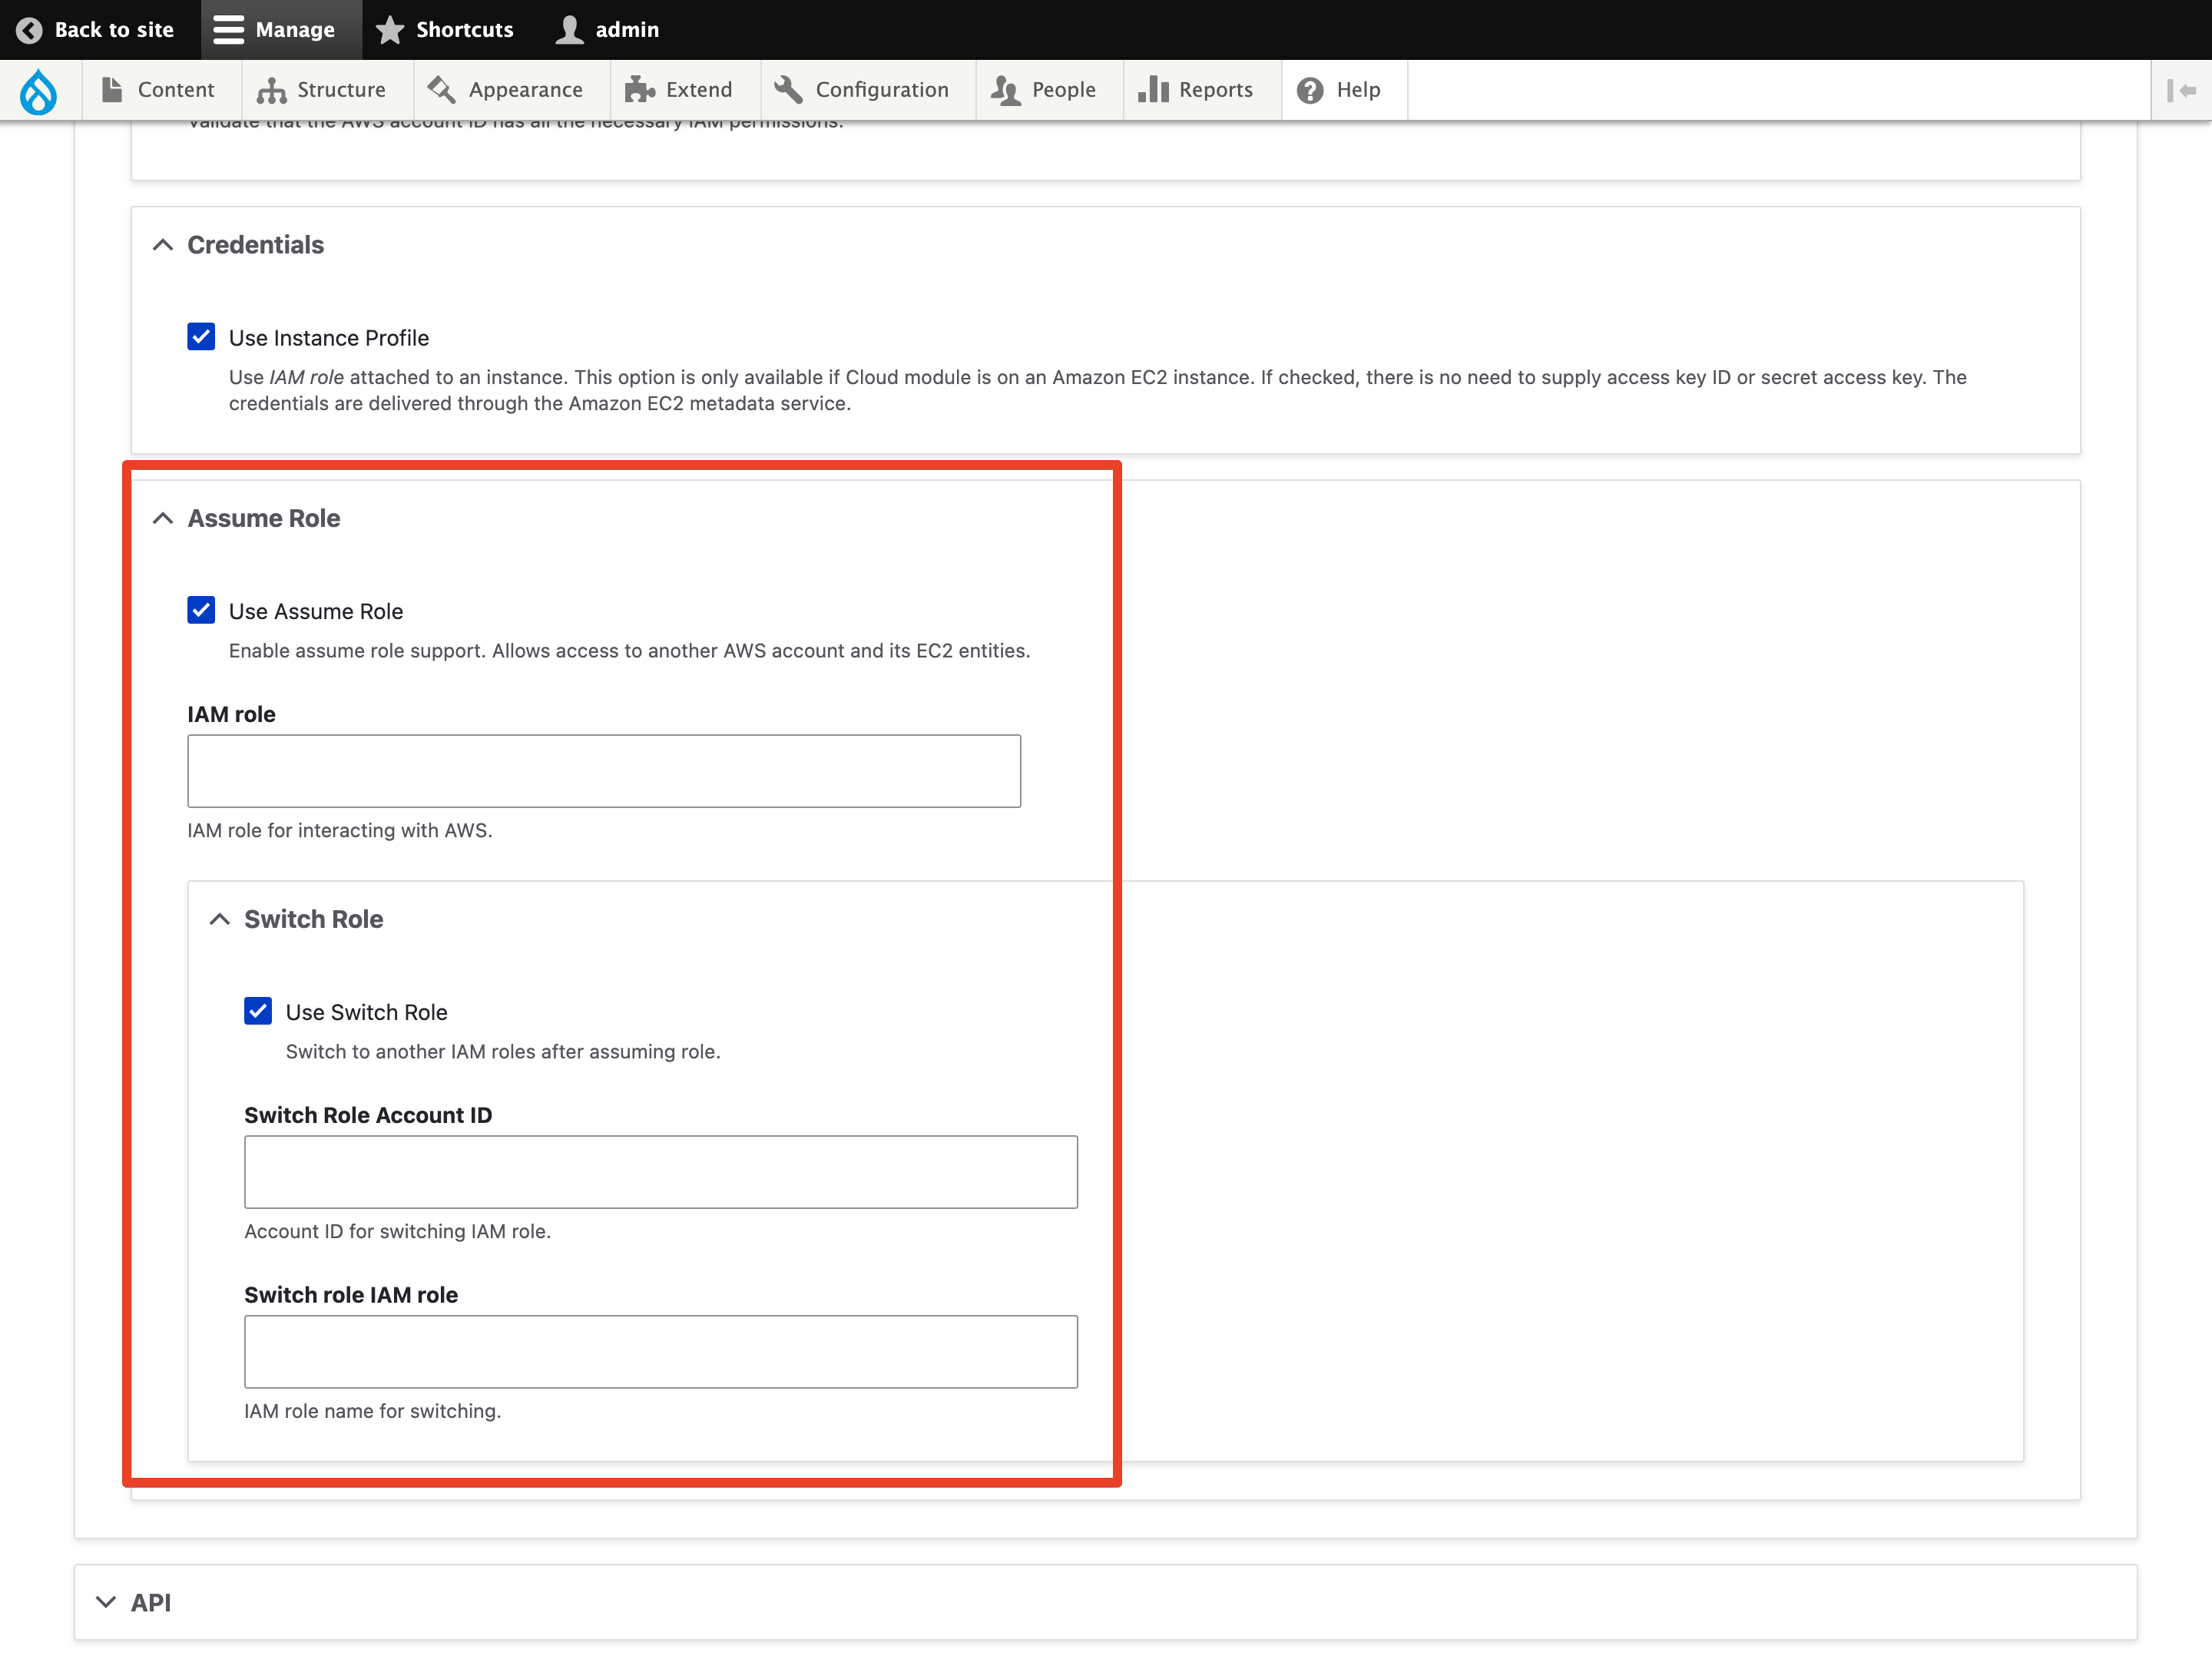2212x1656 pixels.
Task: Click the Drupal drop logo icon
Action: (x=39, y=91)
